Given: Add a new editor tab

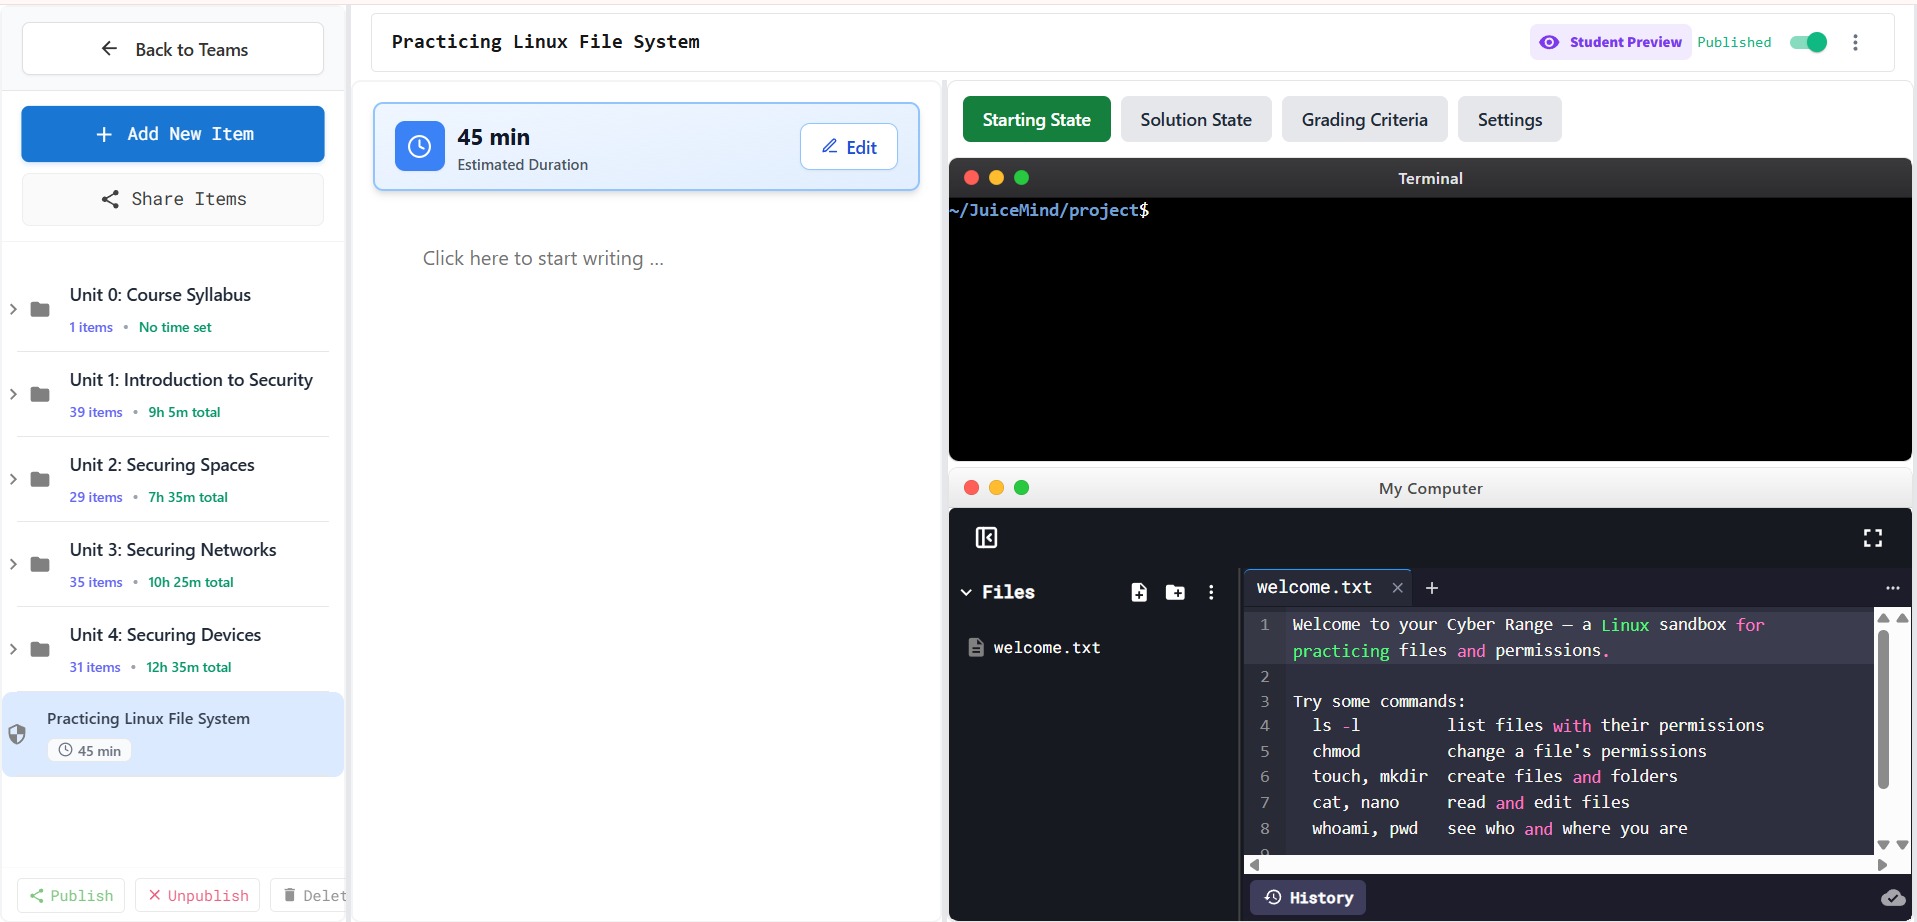Looking at the screenshot, I should pos(1431,588).
